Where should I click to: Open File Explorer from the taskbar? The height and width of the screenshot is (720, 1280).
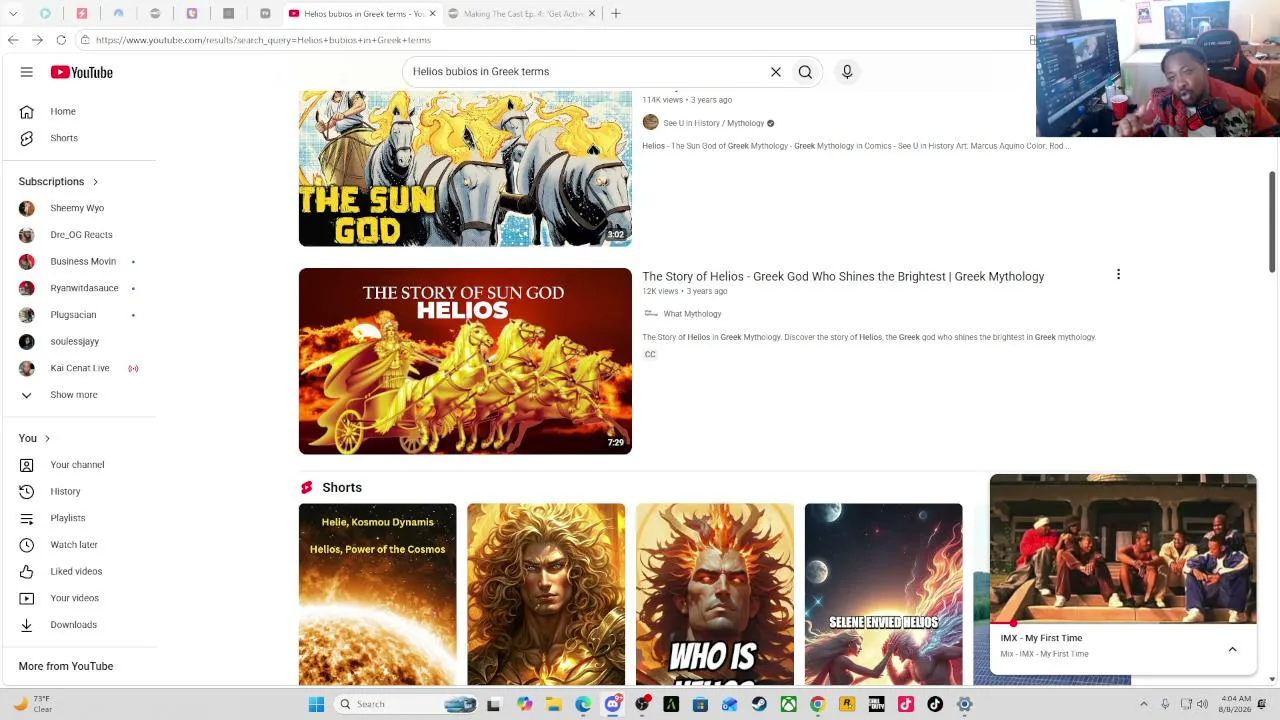point(554,704)
